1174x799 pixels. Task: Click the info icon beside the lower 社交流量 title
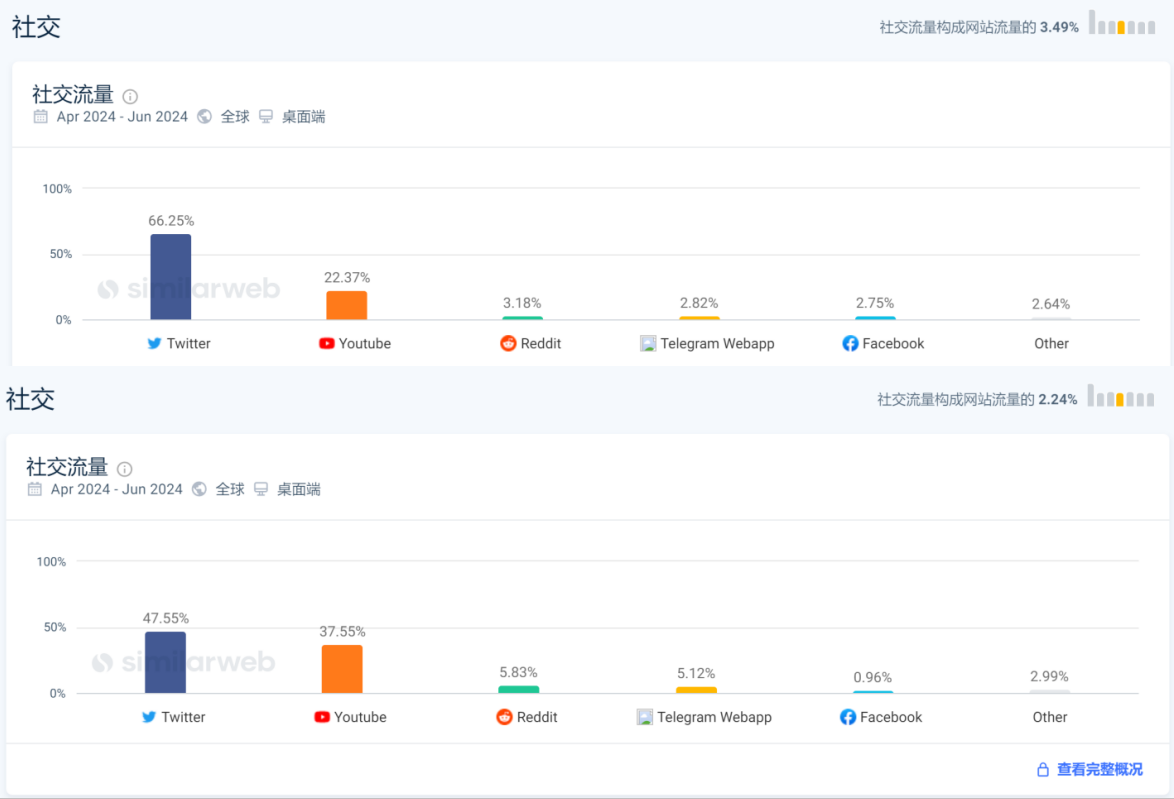pyautogui.click(x=125, y=469)
